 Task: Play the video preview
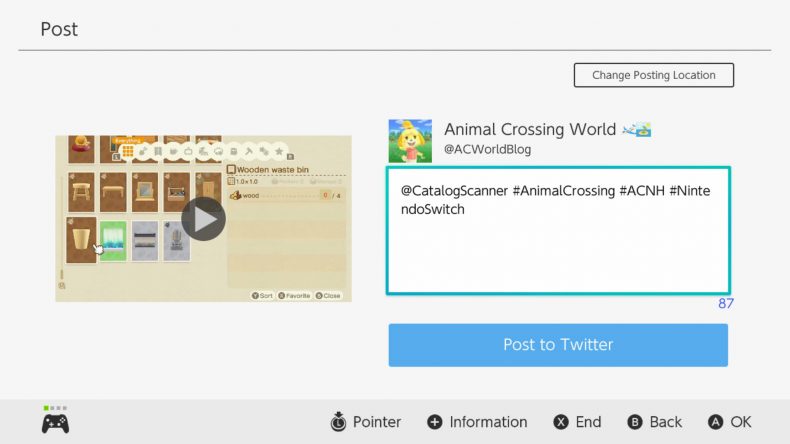click(x=203, y=219)
